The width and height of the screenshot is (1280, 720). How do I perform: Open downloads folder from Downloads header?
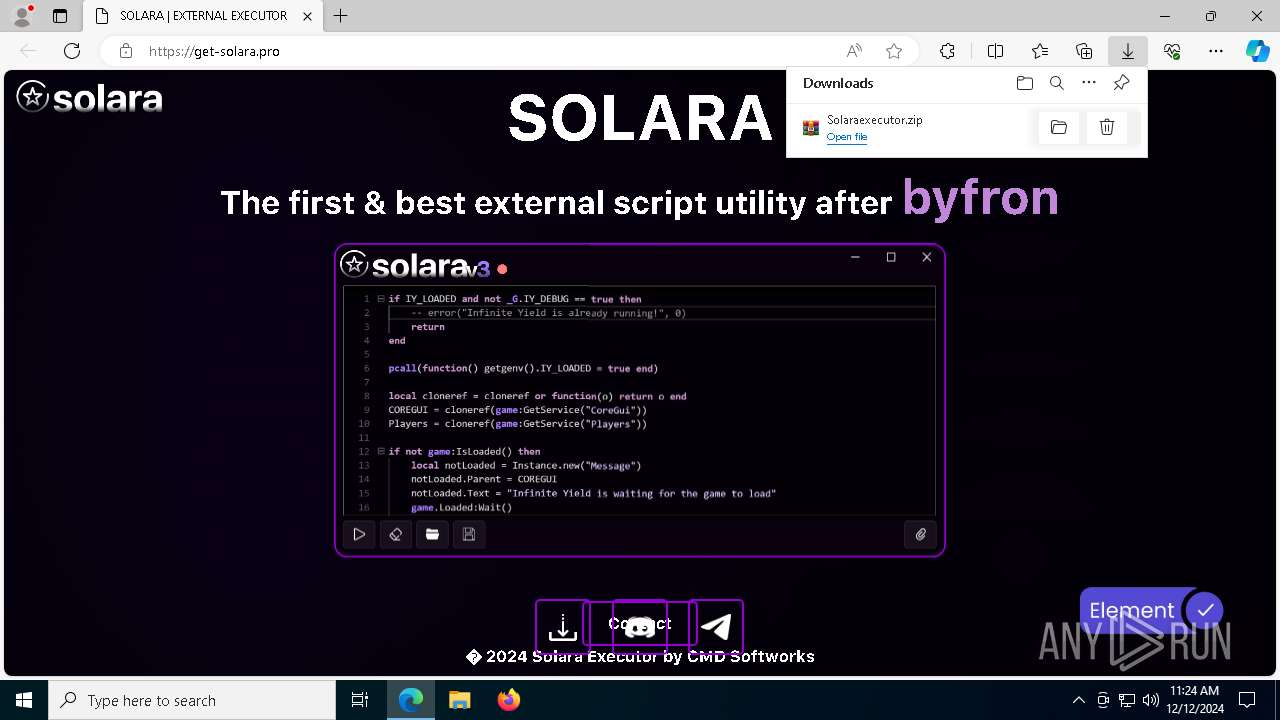(1024, 83)
